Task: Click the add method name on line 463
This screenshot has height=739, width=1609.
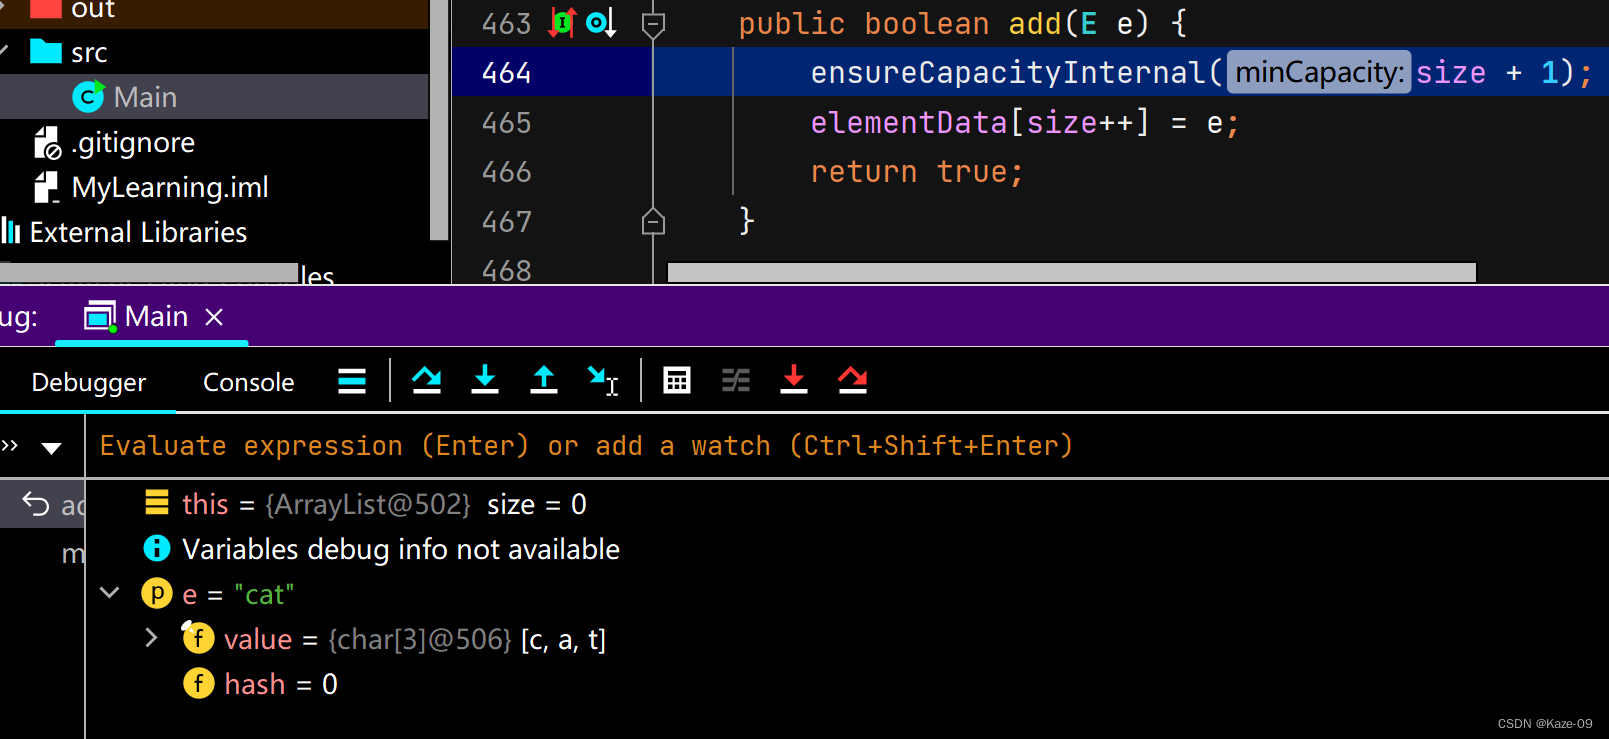Action: pyautogui.click(x=1034, y=23)
